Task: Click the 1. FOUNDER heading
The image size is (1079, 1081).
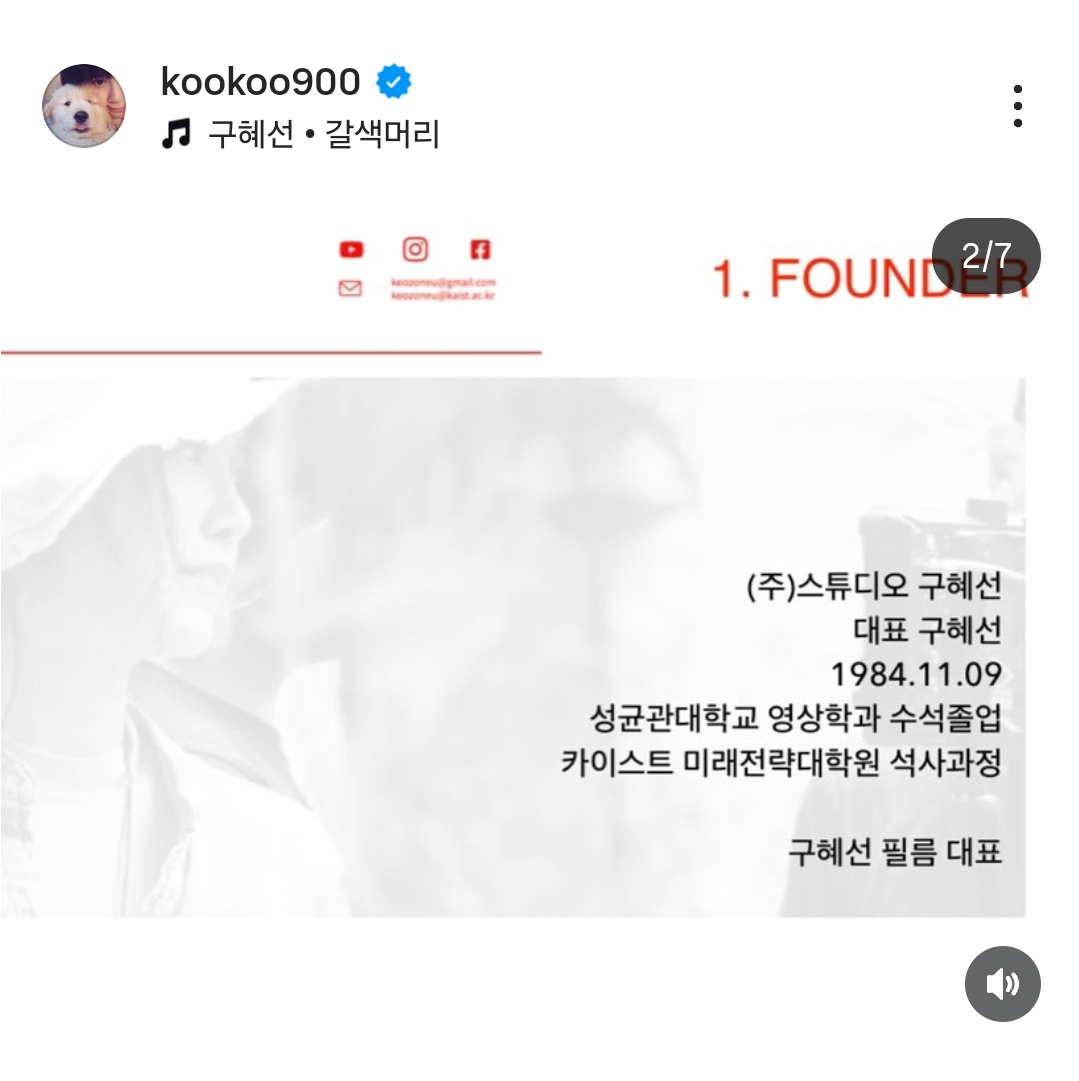Action: (x=870, y=279)
